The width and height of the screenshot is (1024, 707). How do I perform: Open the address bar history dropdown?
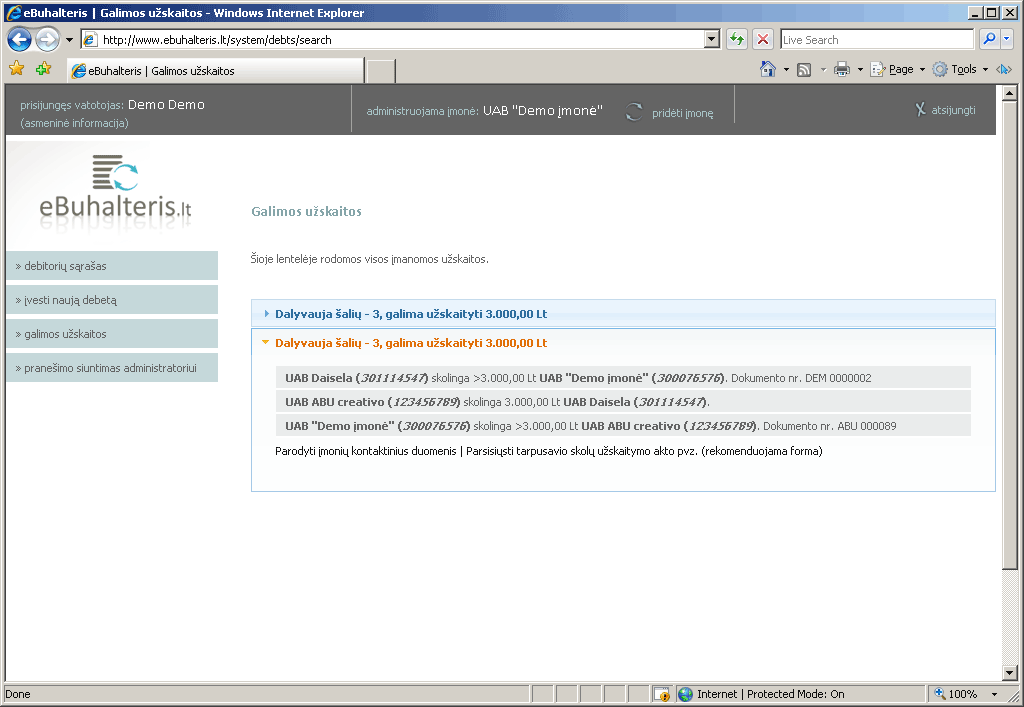click(712, 40)
